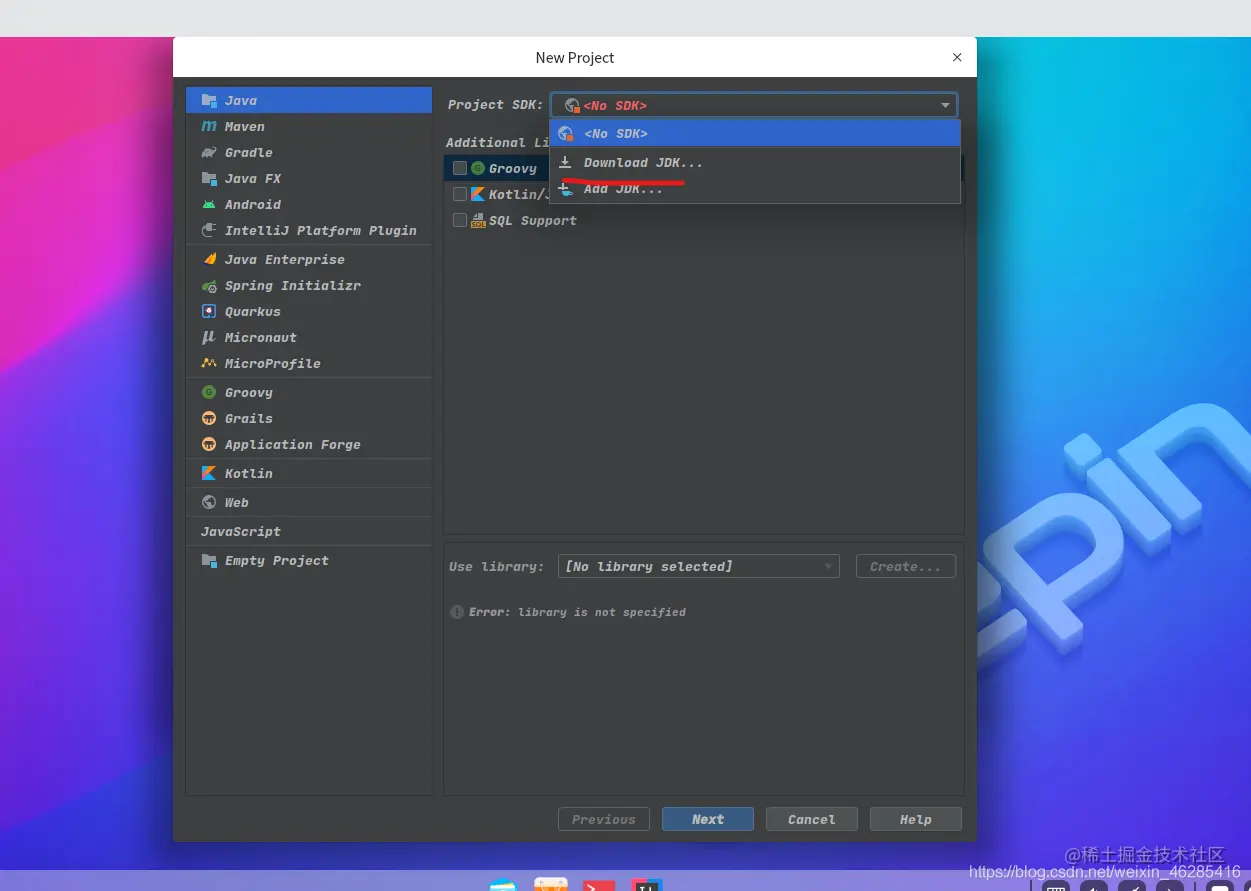Open the Project SDK dropdown
Screen dimensions: 1251x891
click(754, 105)
